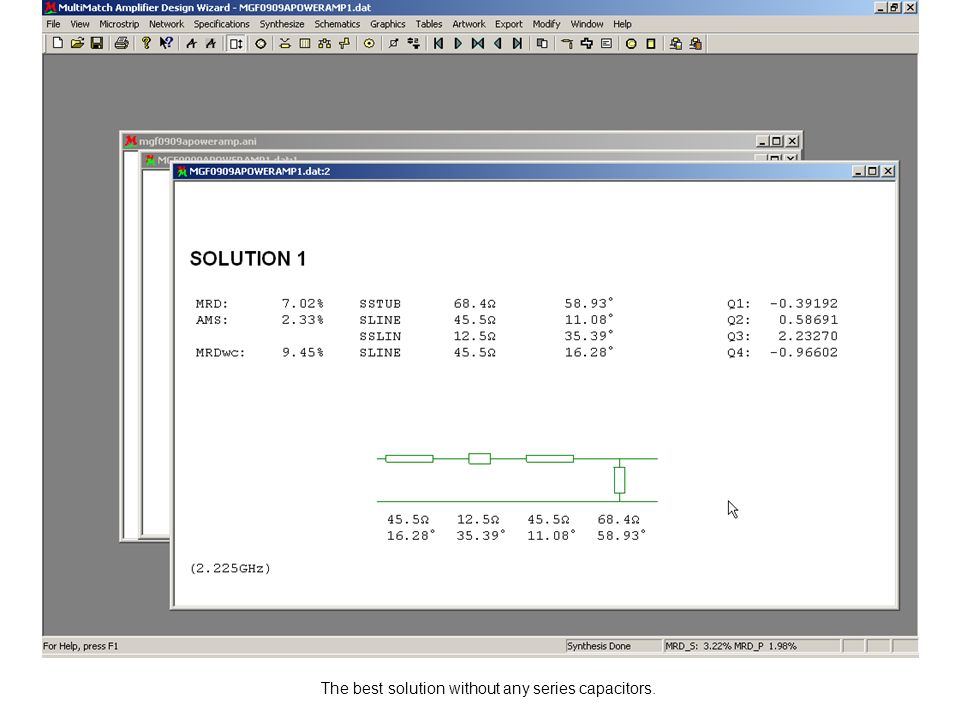The height and width of the screenshot is (720, 960).
Task: Open the Window menu
Action: 587,24
